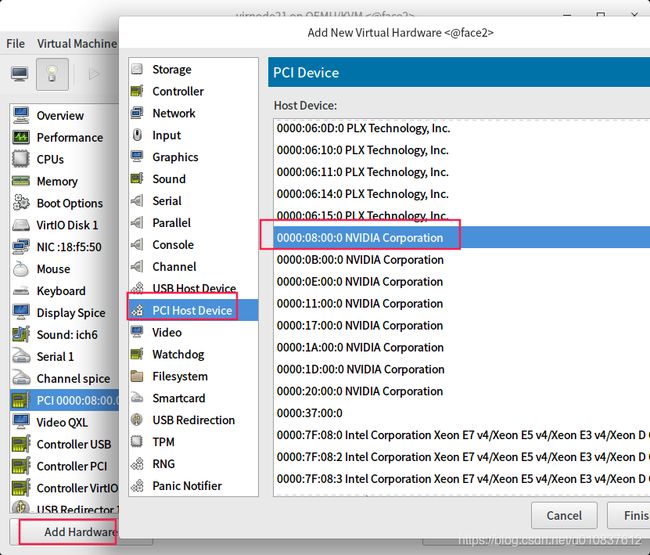Select Keyboard in VM hardware list
The height and width of the screenshot is (555, 650).
64,291
